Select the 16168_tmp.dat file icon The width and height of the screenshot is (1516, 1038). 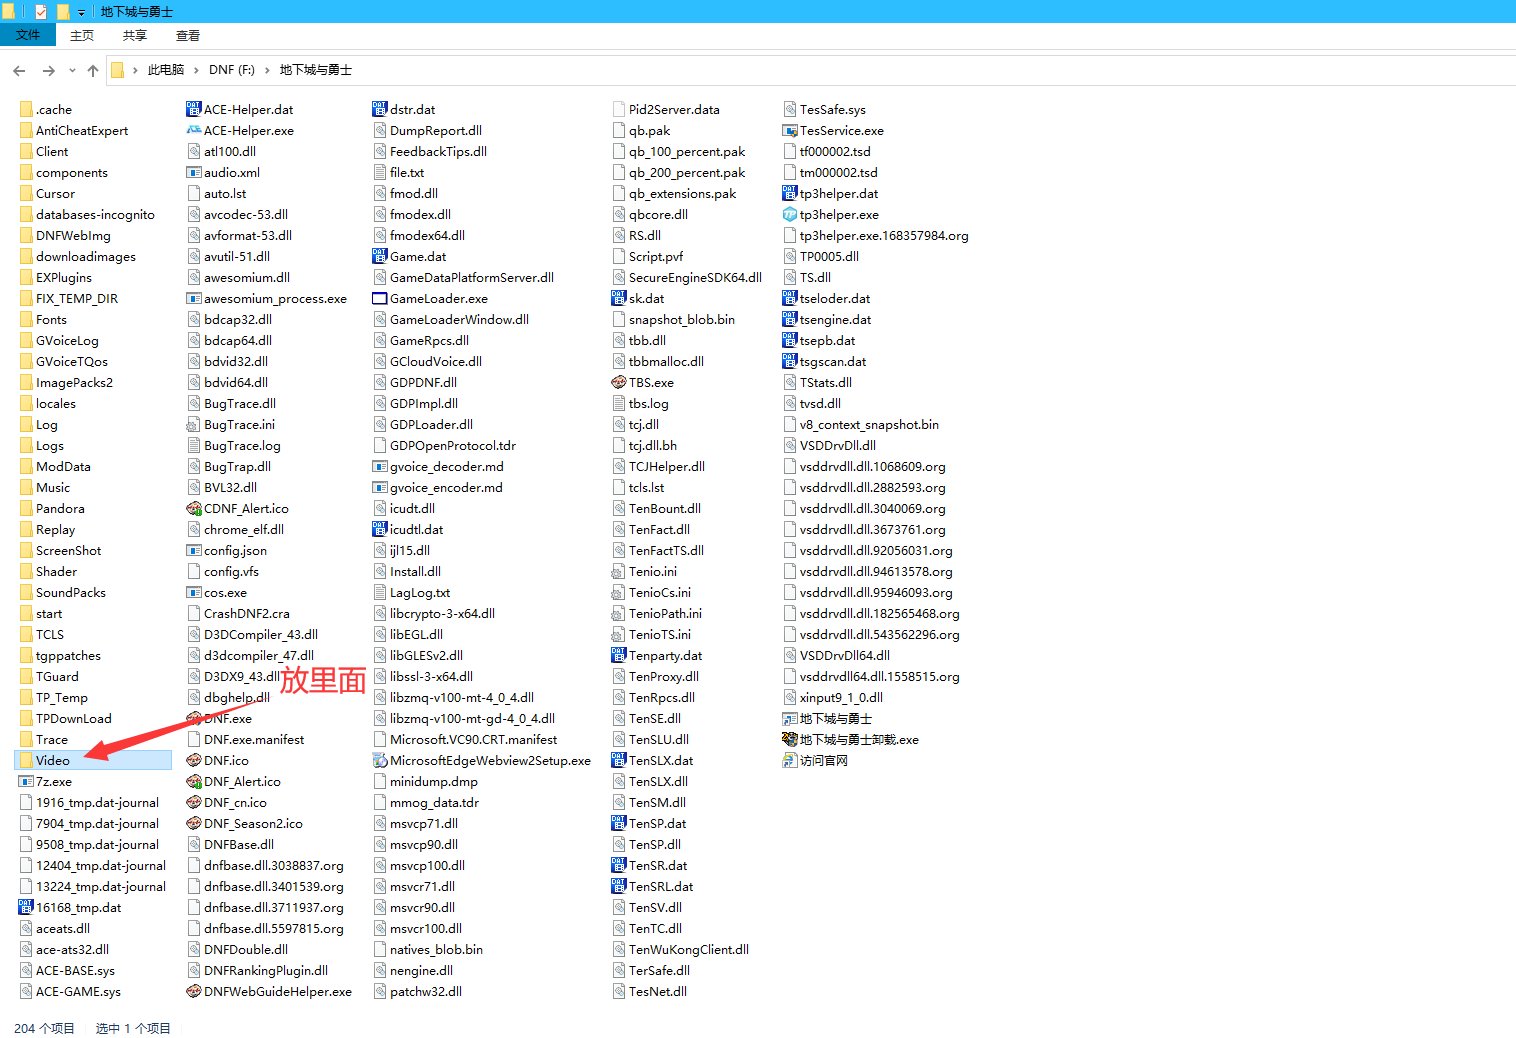[x=26, y=907]
